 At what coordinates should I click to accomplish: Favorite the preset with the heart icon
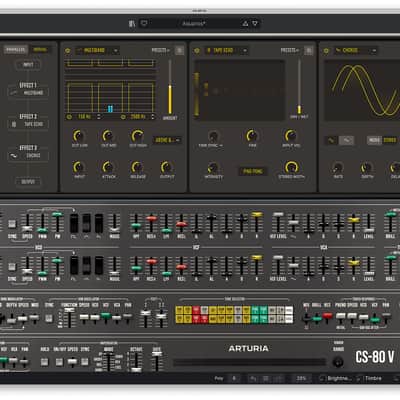click(x=144, y=23)
